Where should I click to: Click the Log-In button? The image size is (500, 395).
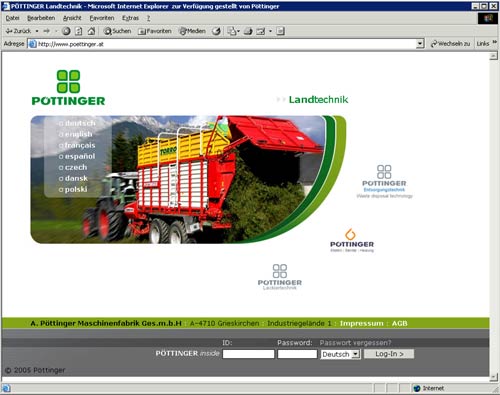389,354
